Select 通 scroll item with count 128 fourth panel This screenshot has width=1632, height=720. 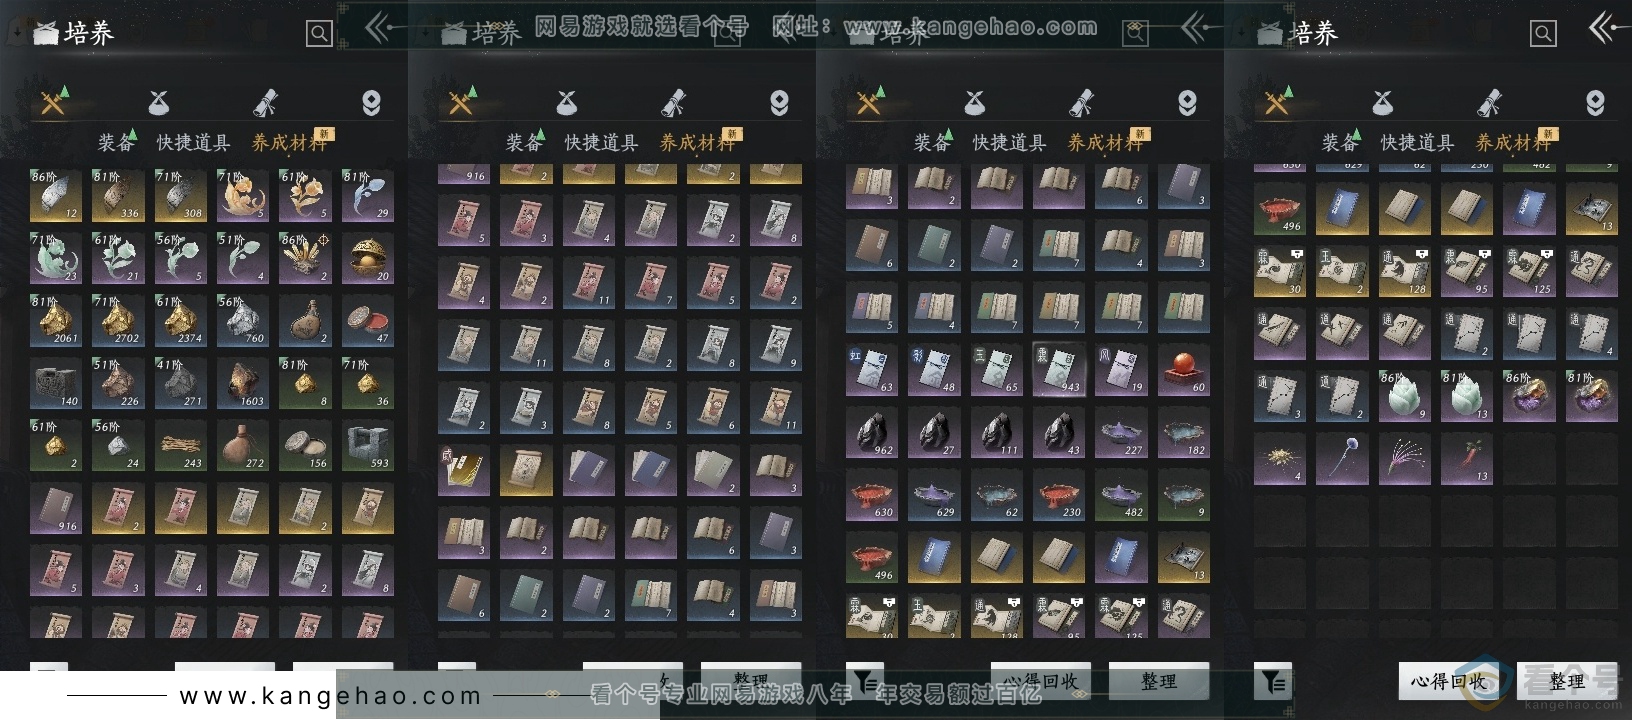[1405, 272]
